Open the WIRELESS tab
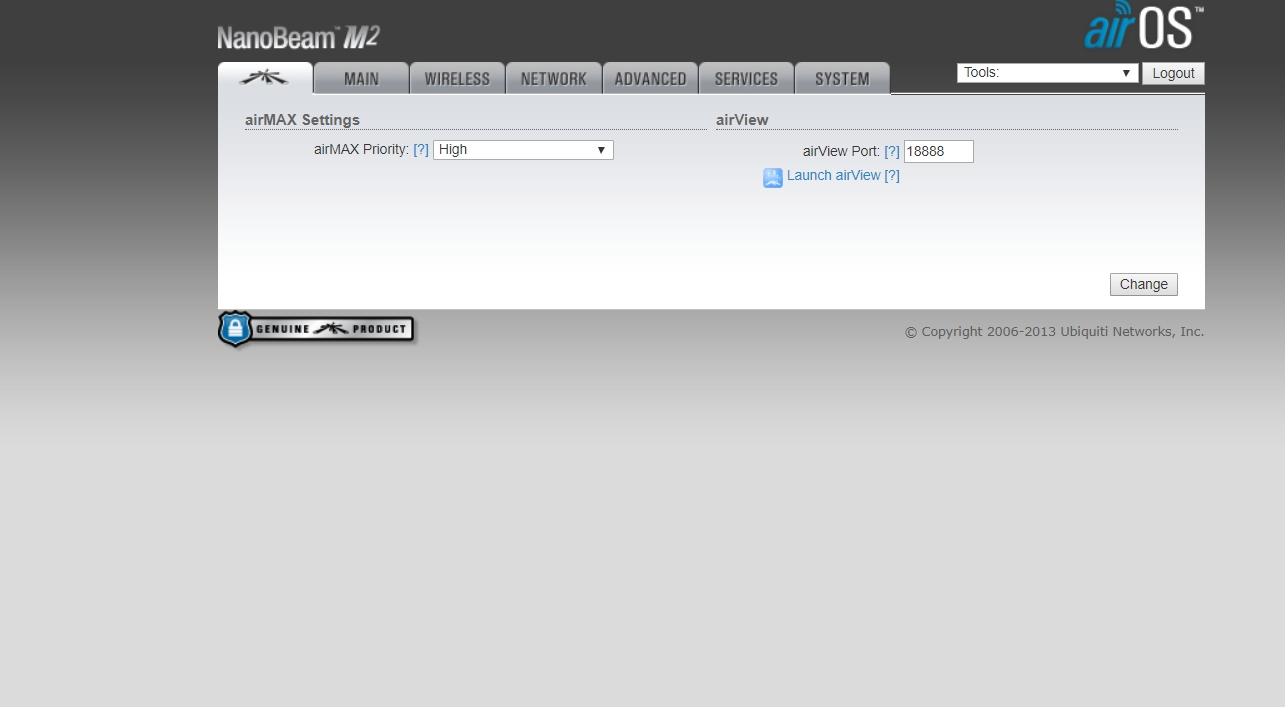Image resolution: width=1285 pixels, height=707 pixels. (x=457, y=78)
